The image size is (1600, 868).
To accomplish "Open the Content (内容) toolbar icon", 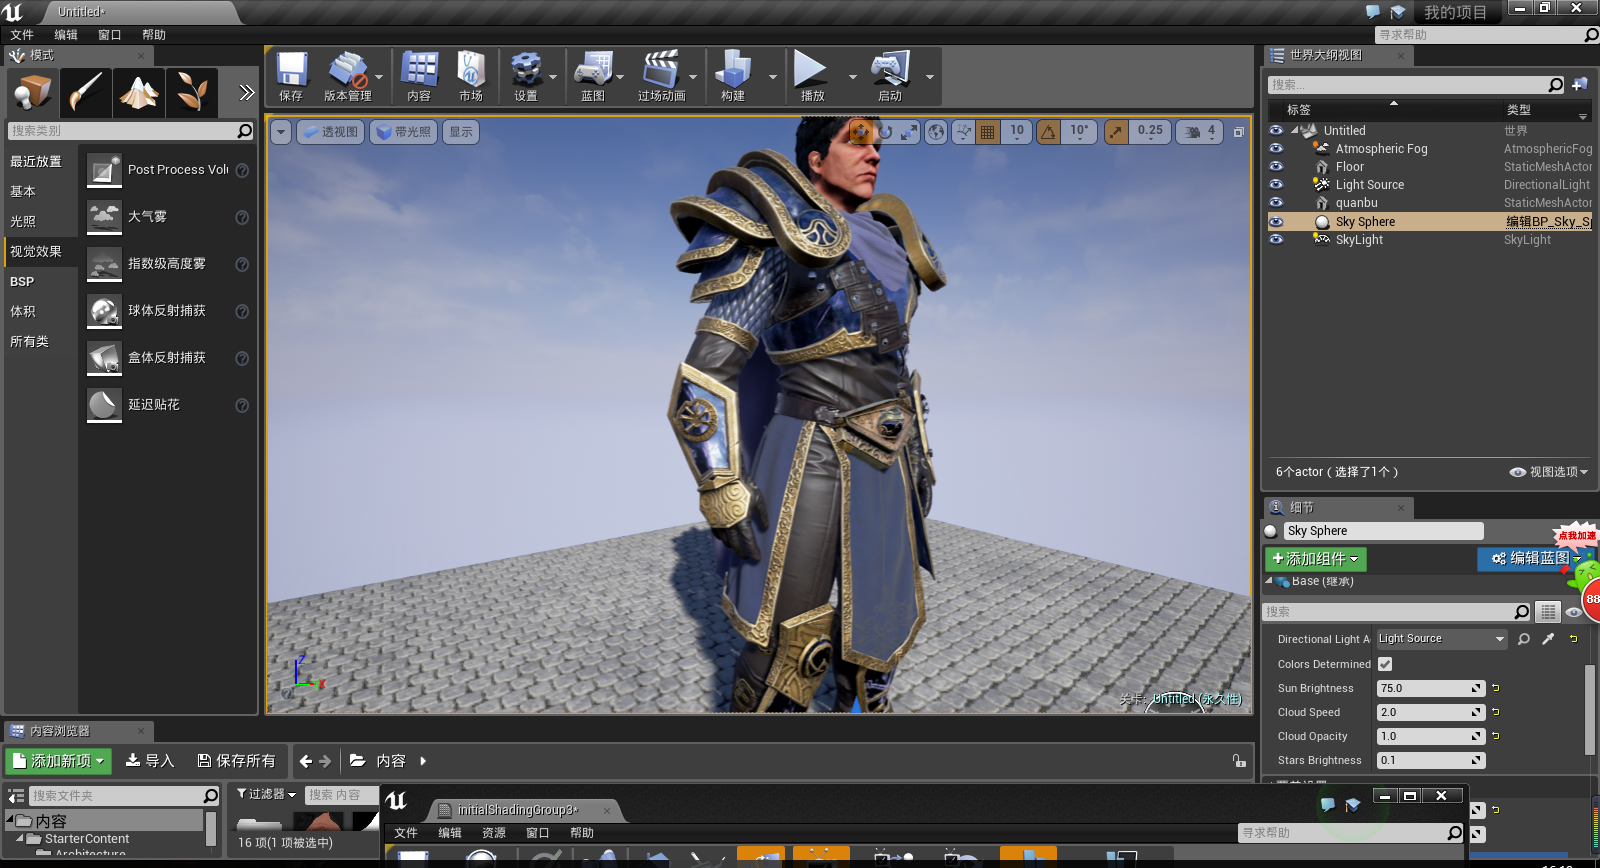I will click(419, 76).
